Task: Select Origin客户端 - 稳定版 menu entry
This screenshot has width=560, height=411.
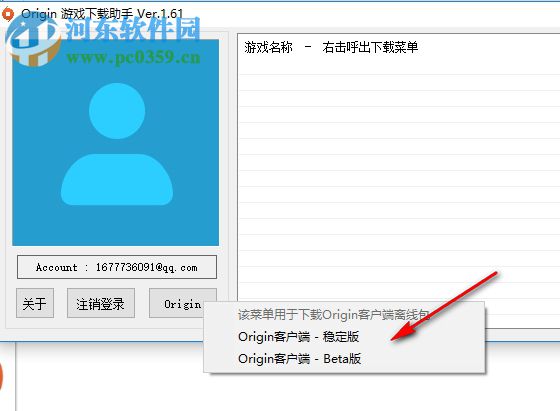Action: pyautogui.click(x=344, y=337)
